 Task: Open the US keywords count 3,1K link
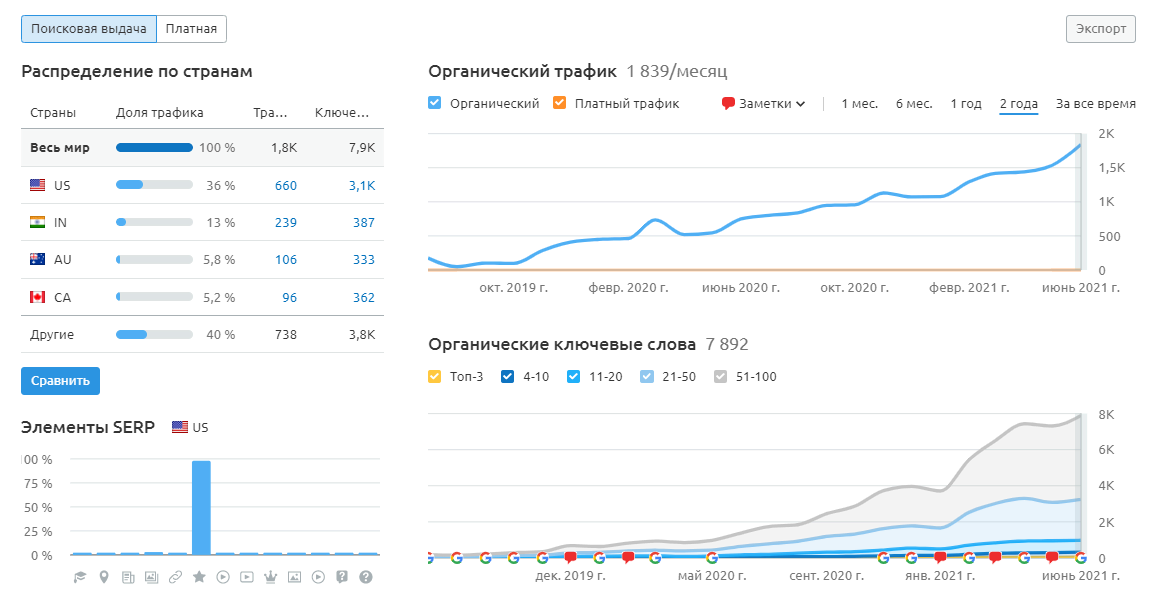362,185
